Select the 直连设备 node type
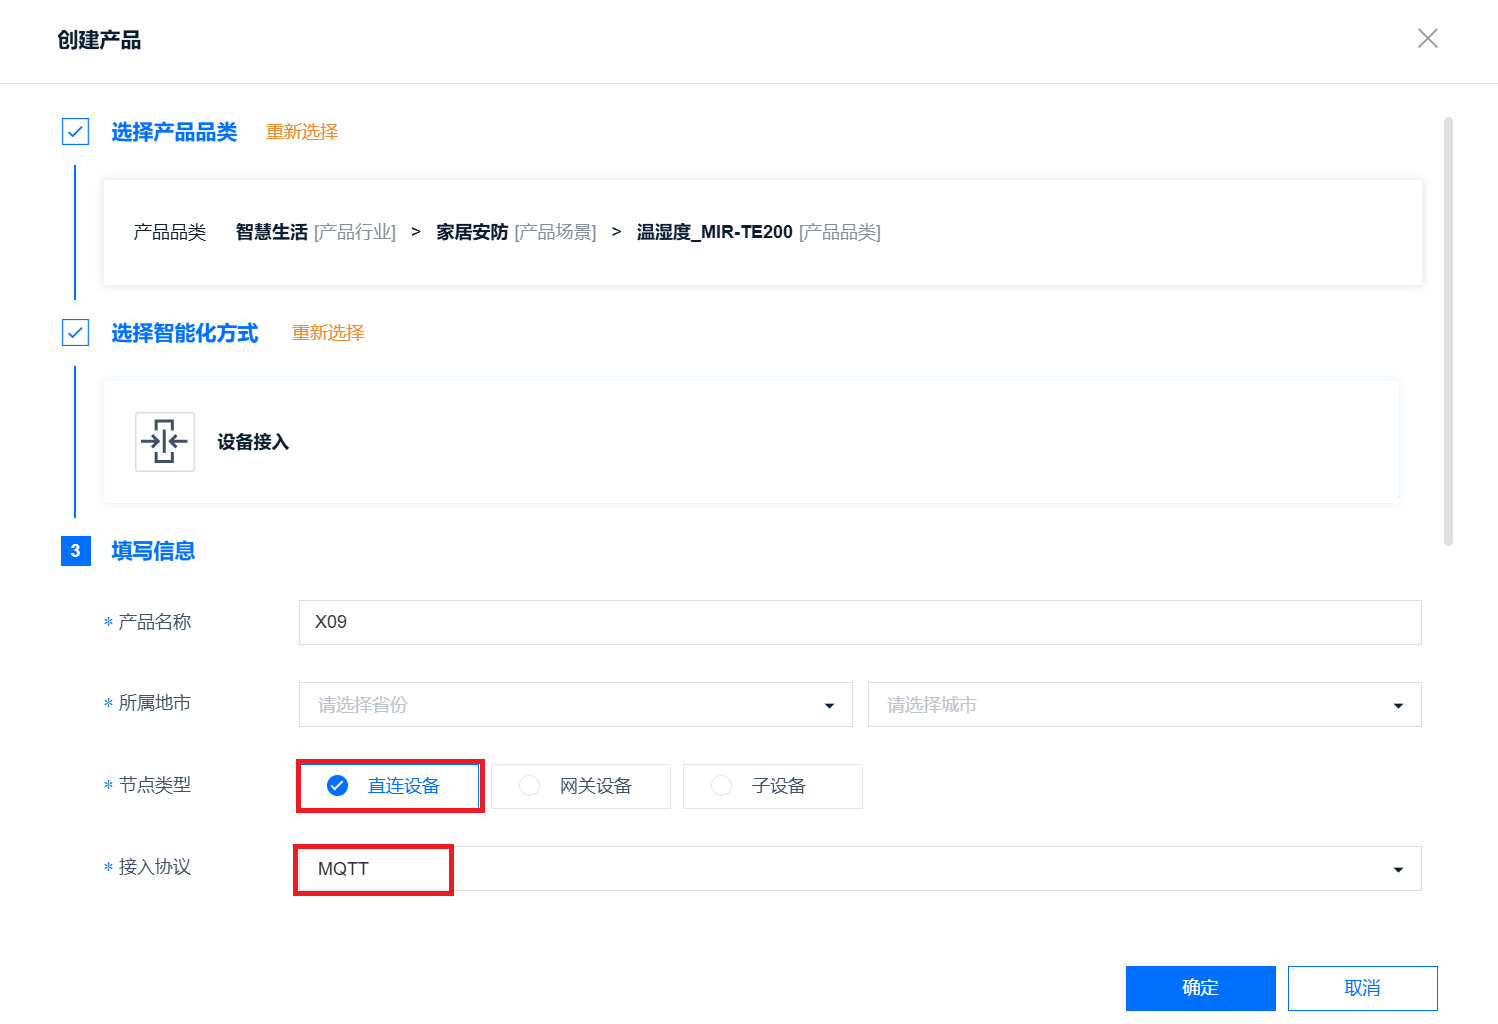Viewport: 1498px width, 1024px height. pos(389,786)
